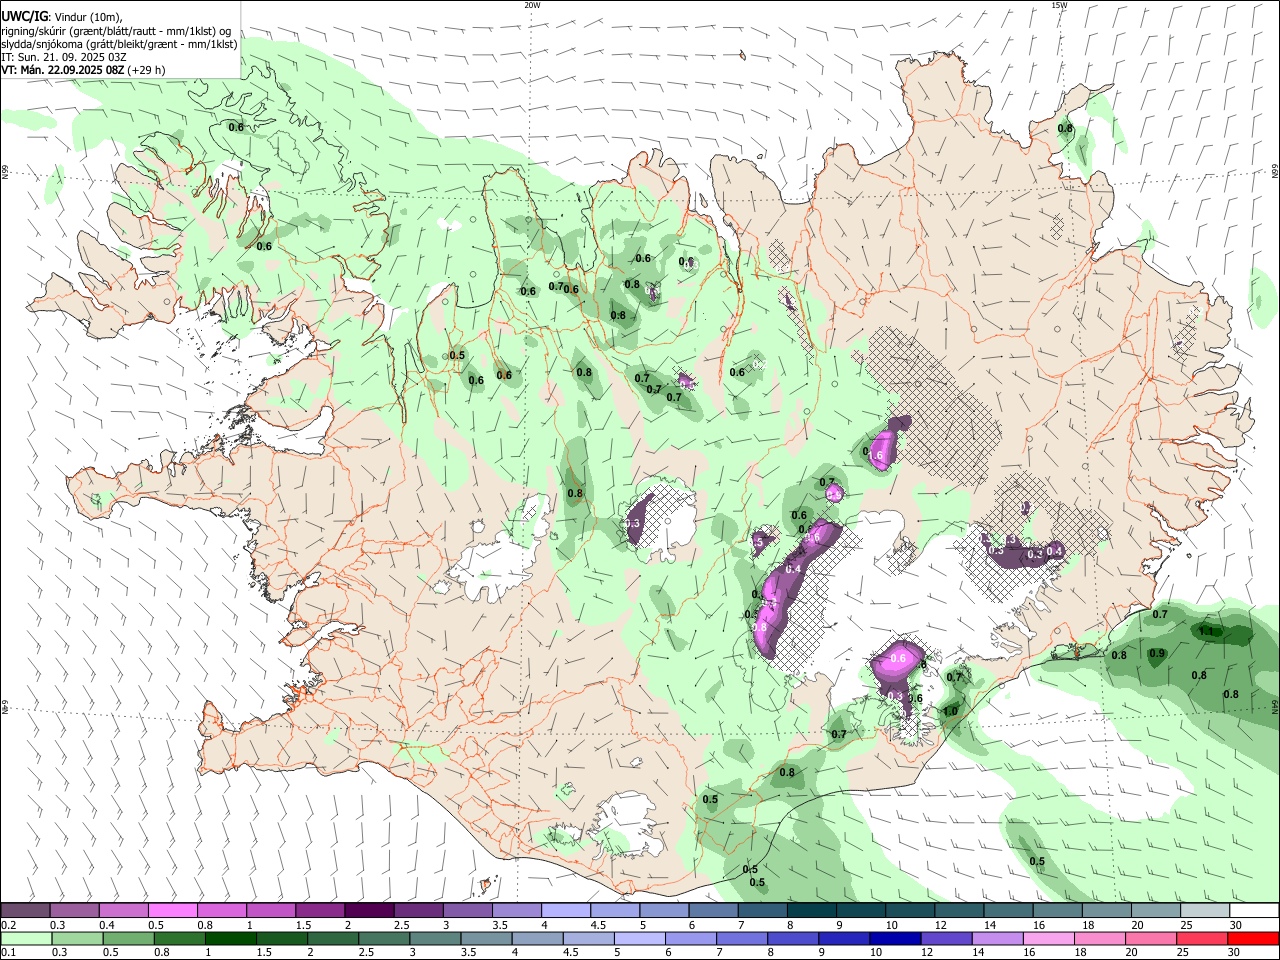The image size is (1280, 960).
Task: Pick the dark teal swatch labeled 8, top row
Action: [811, 910]
